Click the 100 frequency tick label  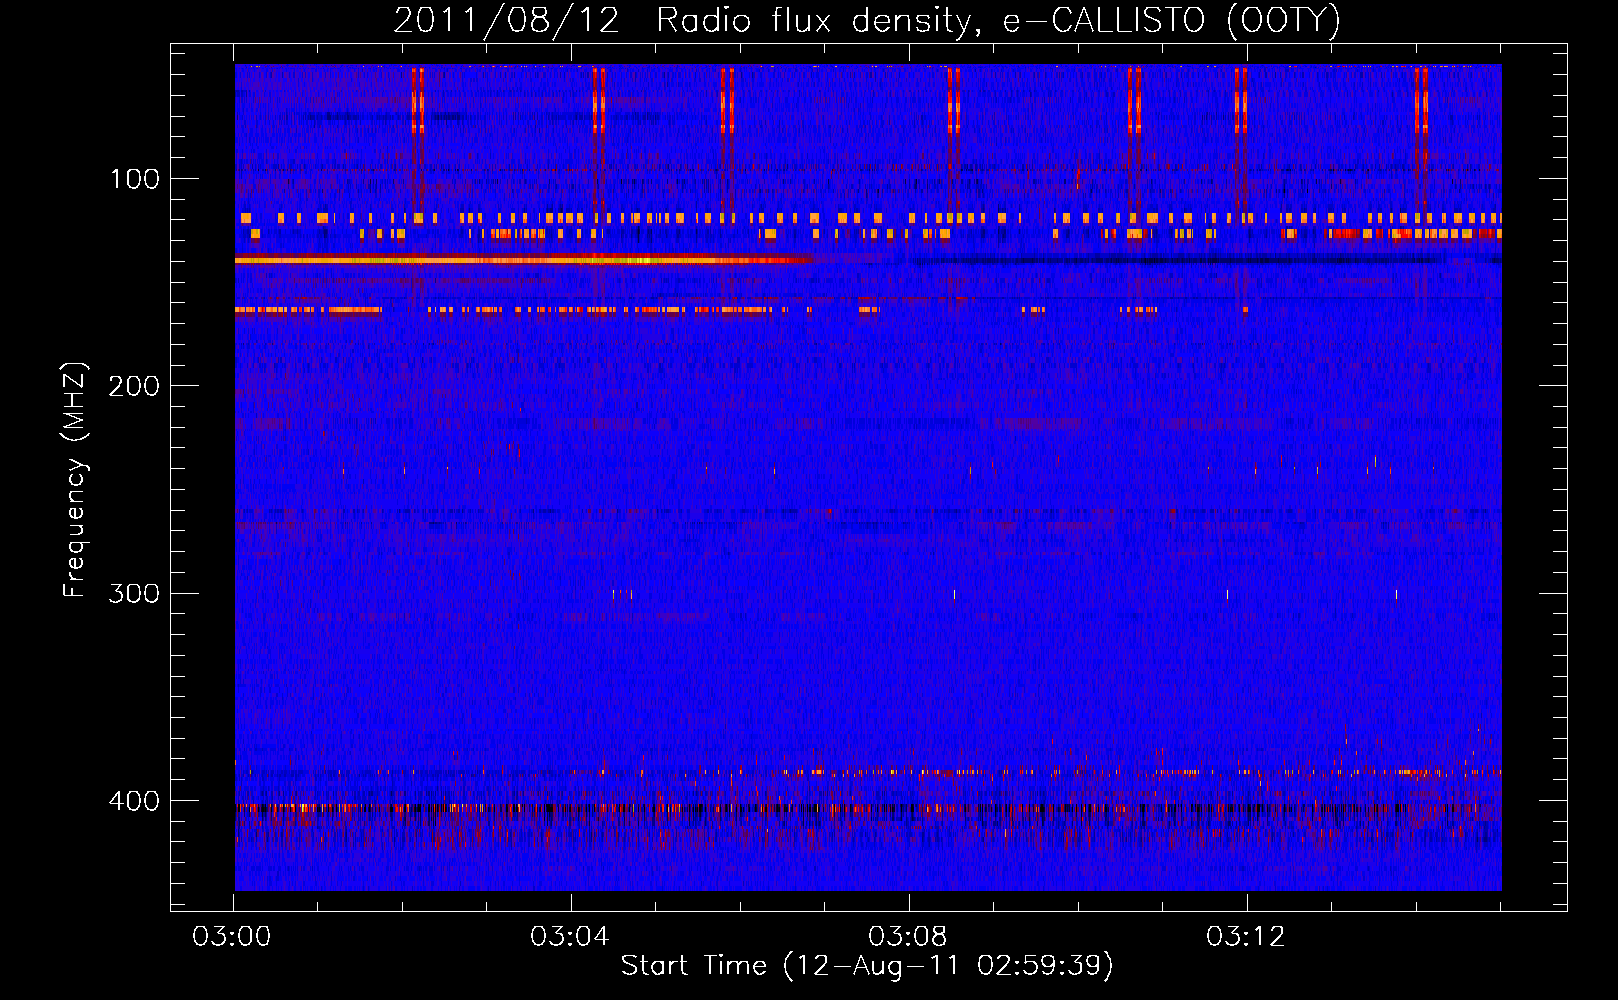[135, 179]
